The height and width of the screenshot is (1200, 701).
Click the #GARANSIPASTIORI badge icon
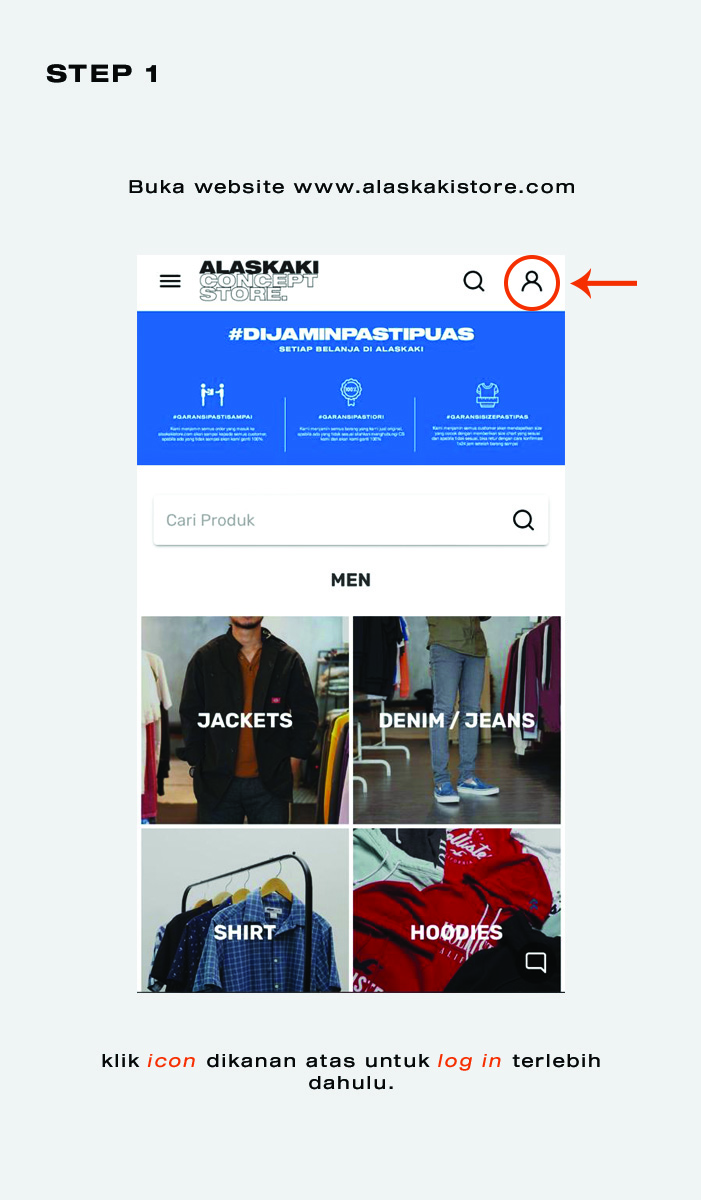tap(351, 392)
